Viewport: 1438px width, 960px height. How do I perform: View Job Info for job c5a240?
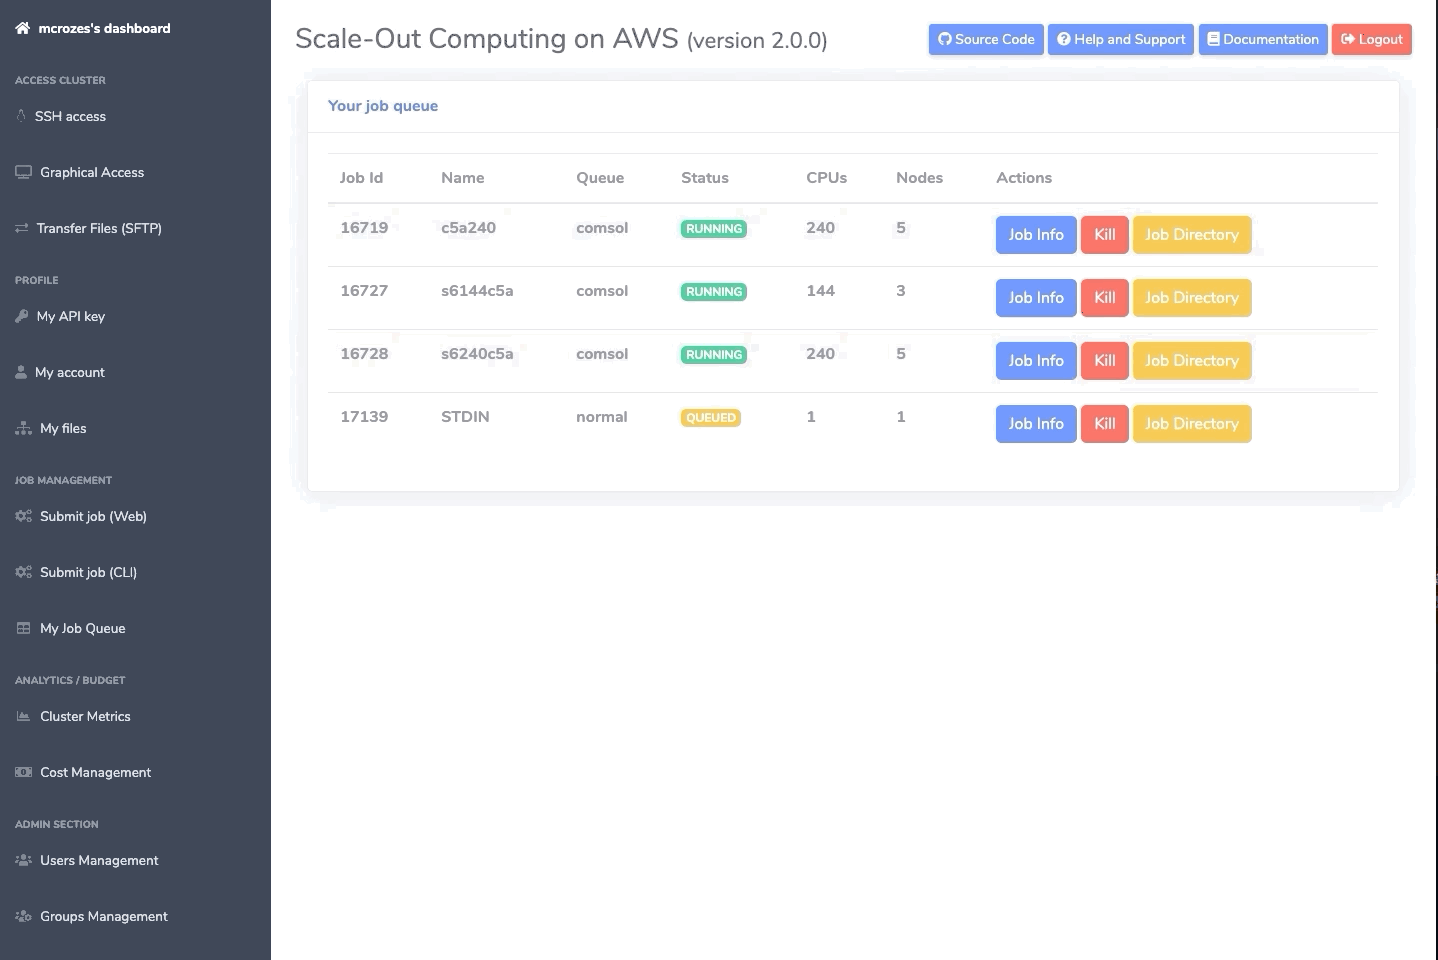[x=1035, y=235]
